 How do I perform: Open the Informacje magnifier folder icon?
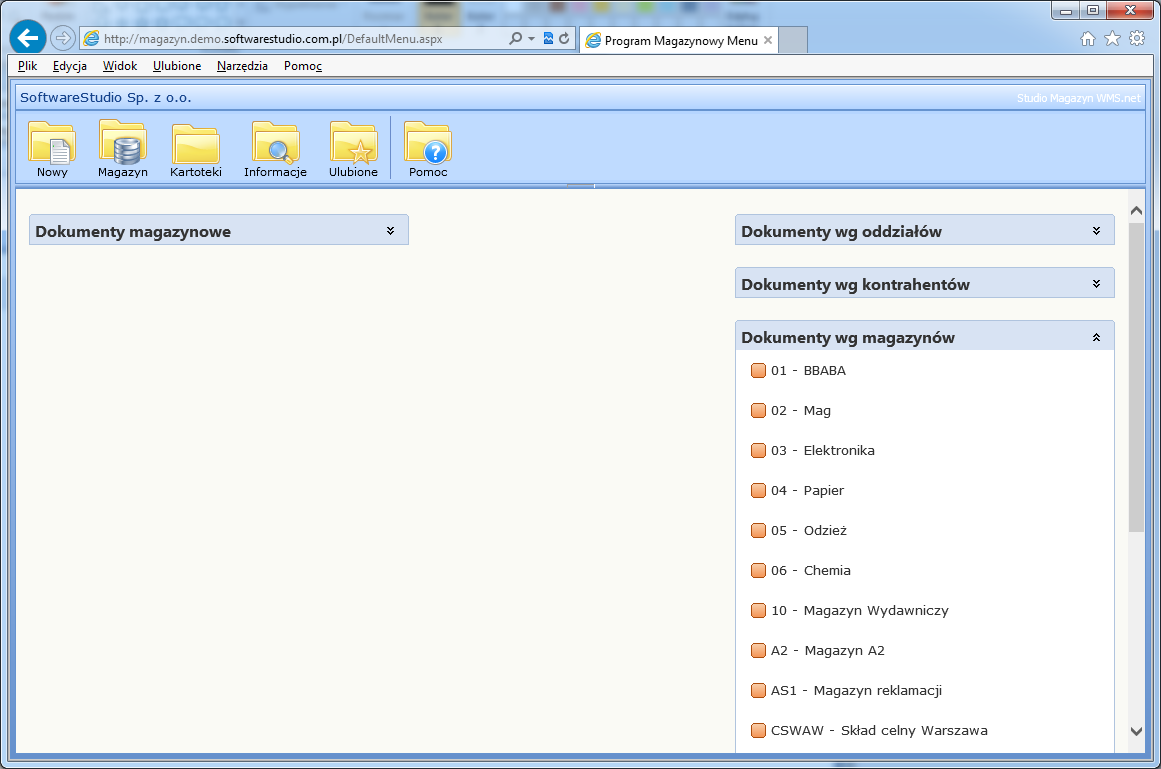click(275, 143)
